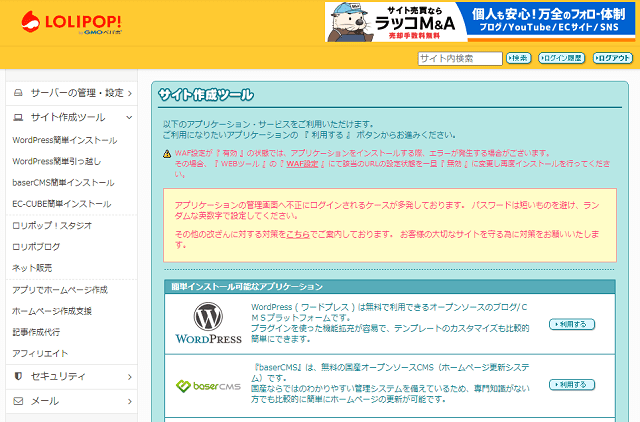Viewport: 640px width, 422px height.
Task: Focus the サイト内検索 search field
Action: click(x=460, y=58)
